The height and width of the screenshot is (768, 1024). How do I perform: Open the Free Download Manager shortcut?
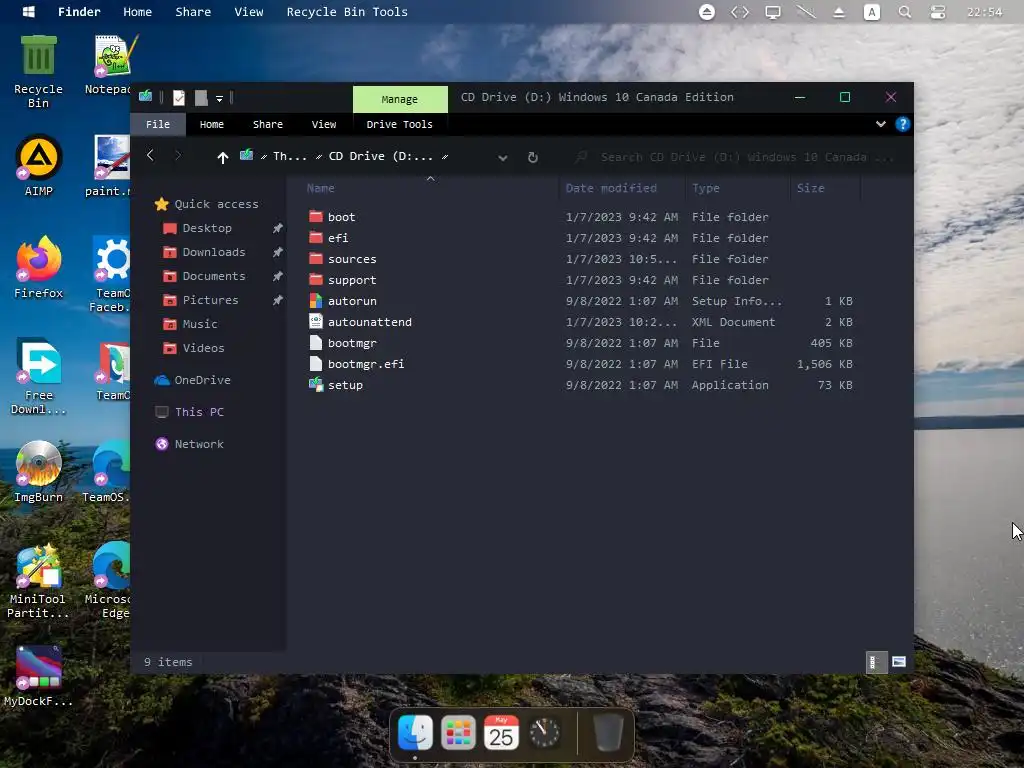point(39,377)
